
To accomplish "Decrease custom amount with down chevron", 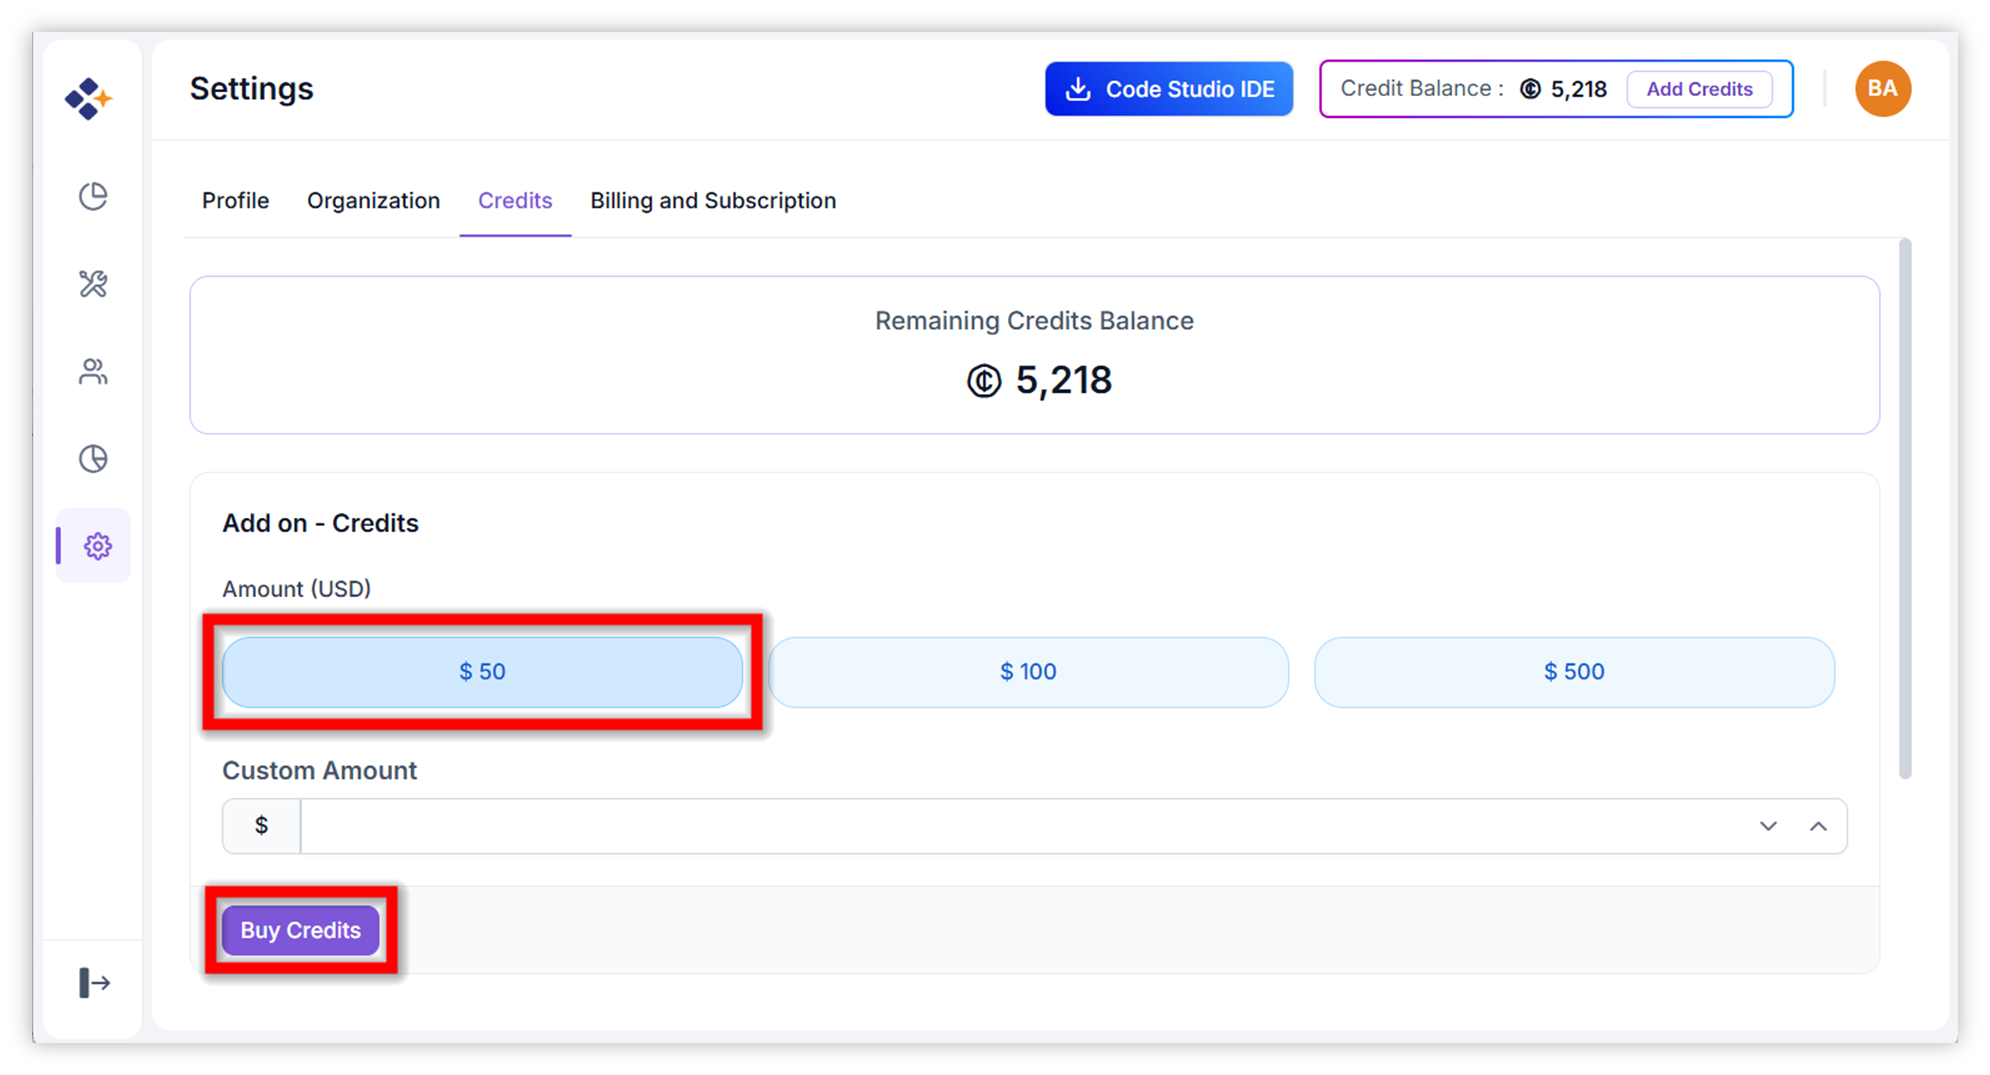I will point(1768,826).
